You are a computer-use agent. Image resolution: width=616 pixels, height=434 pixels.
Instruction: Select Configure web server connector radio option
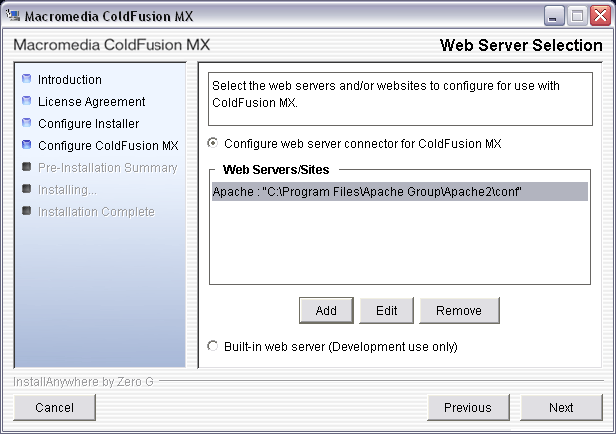(212, 143)
